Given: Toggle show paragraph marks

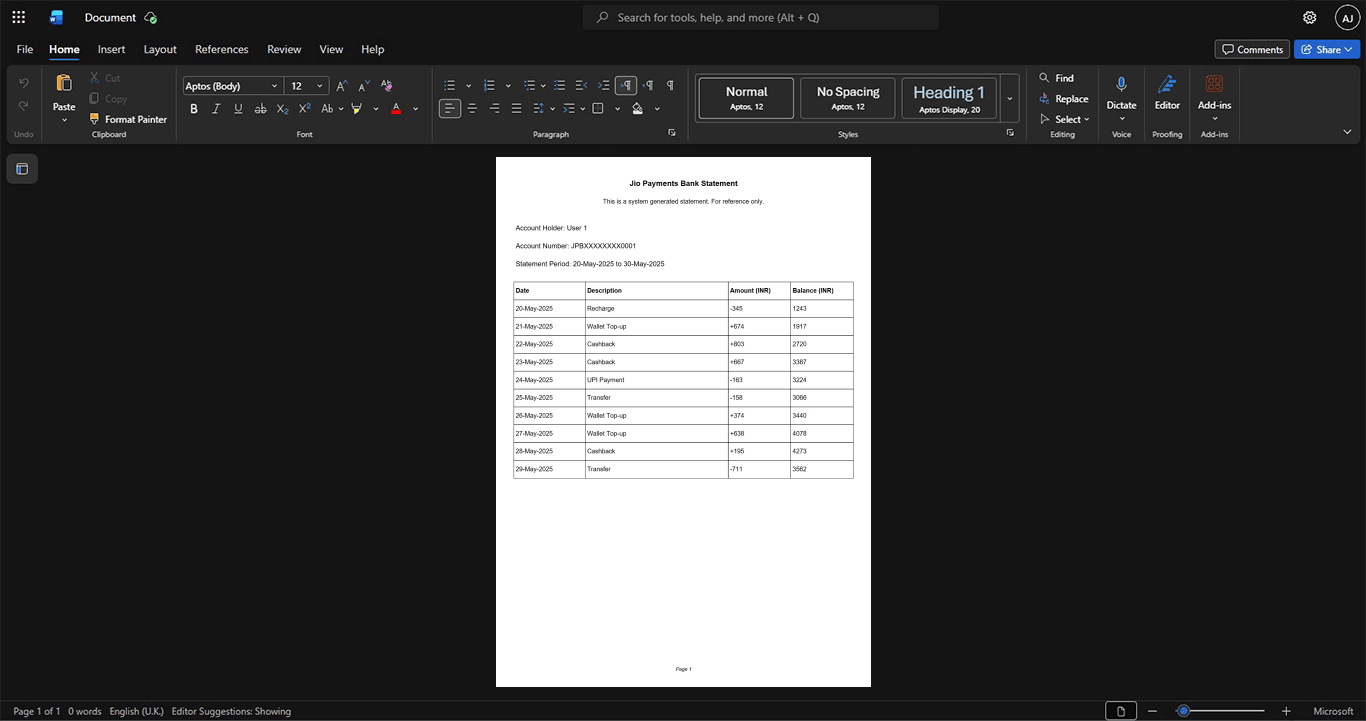Looking at the screenshot, I should point(670,86).
